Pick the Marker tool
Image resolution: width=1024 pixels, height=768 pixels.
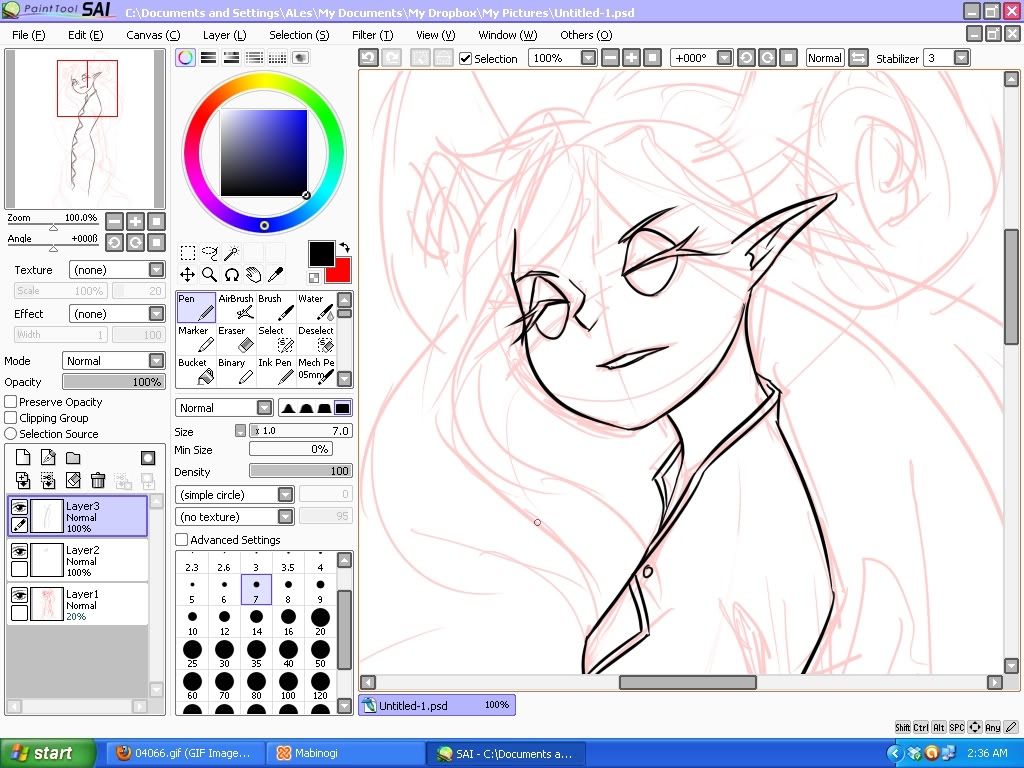coord(195,339)
